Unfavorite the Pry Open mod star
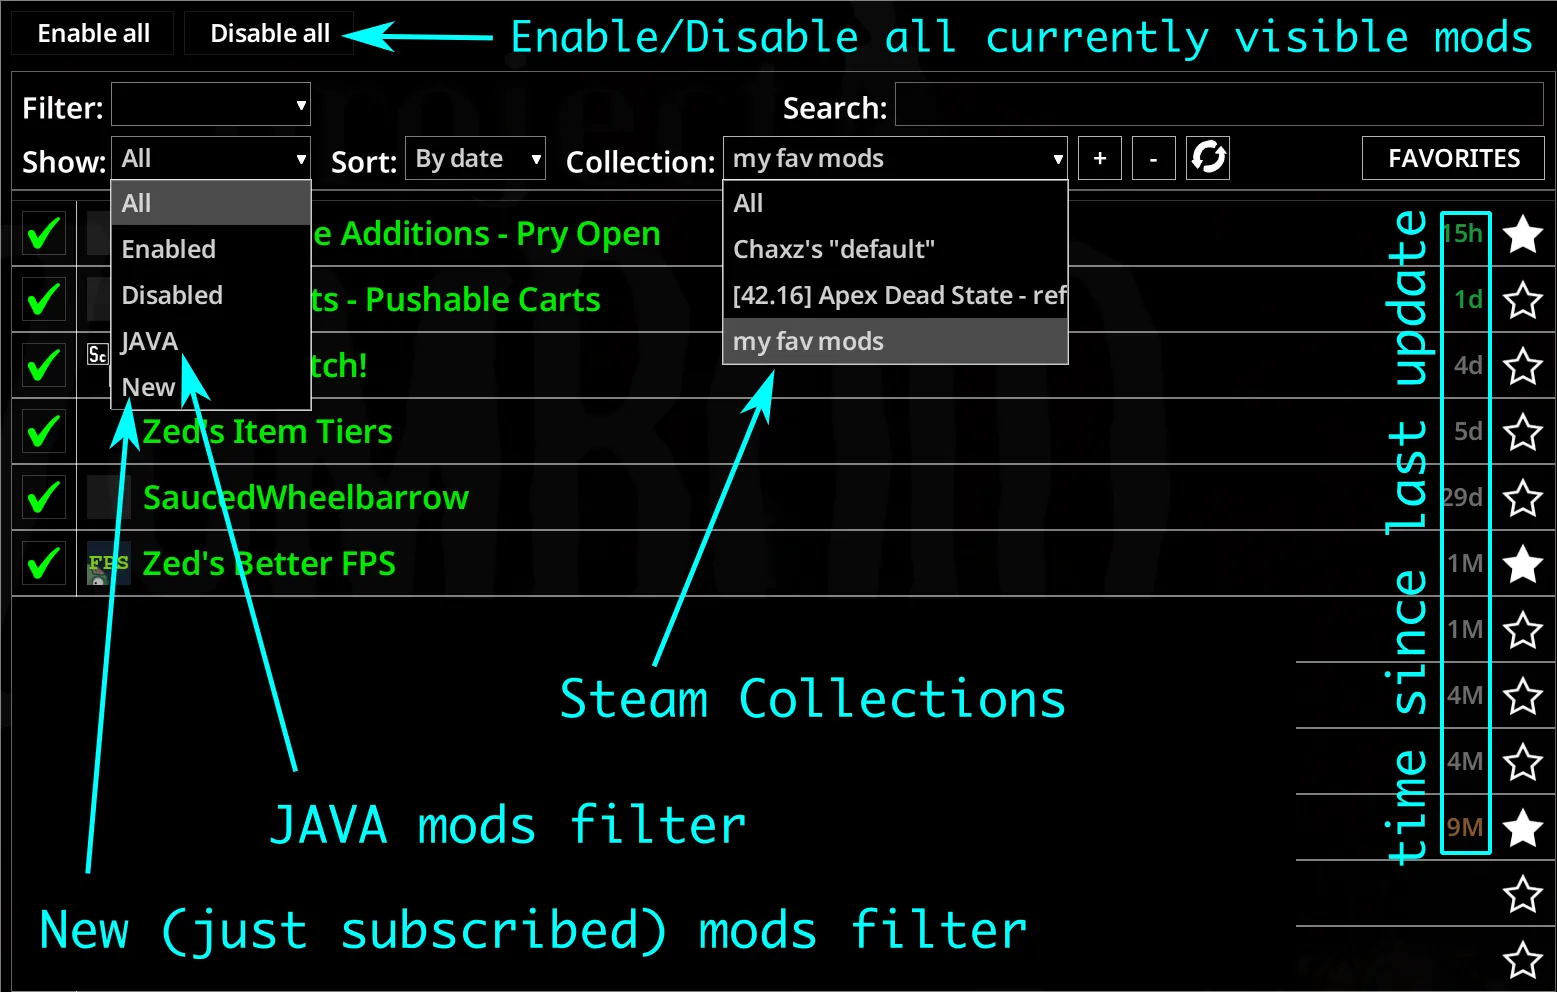1557x992 pixels. click(1522, 234)
